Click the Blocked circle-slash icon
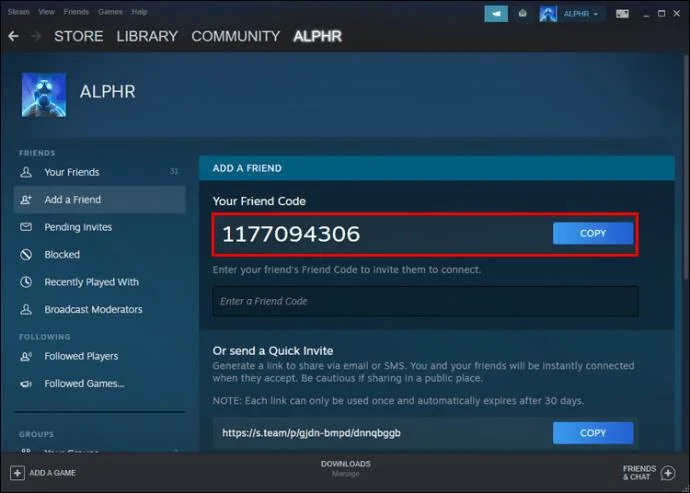Viewport: 690px width, 493px height. point(26,254)
